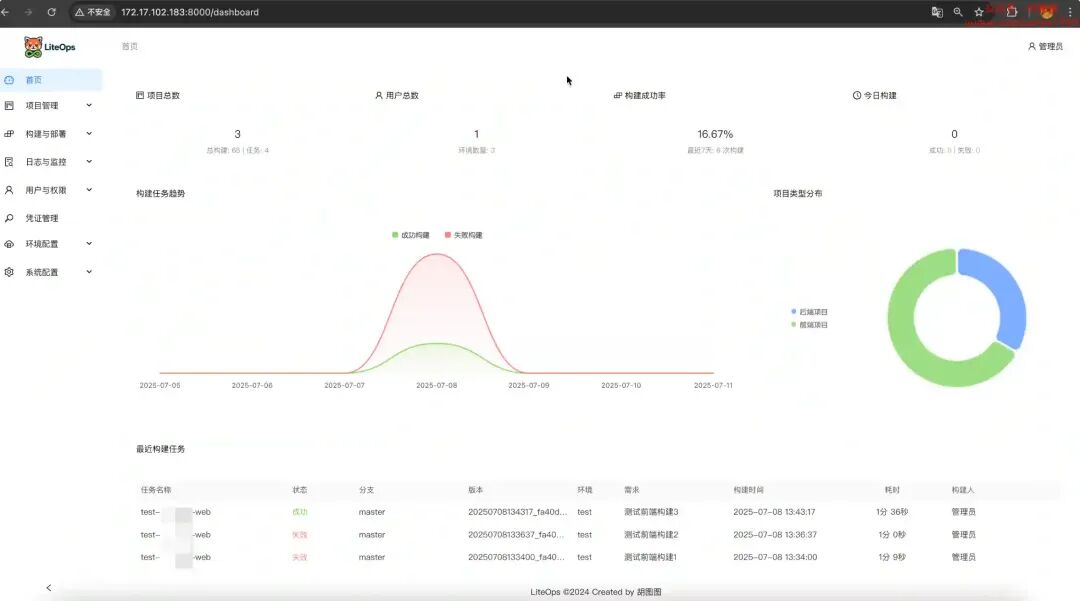Click the 凭证管理 key icon
1080x601 pixels.
tap(9, 218)
